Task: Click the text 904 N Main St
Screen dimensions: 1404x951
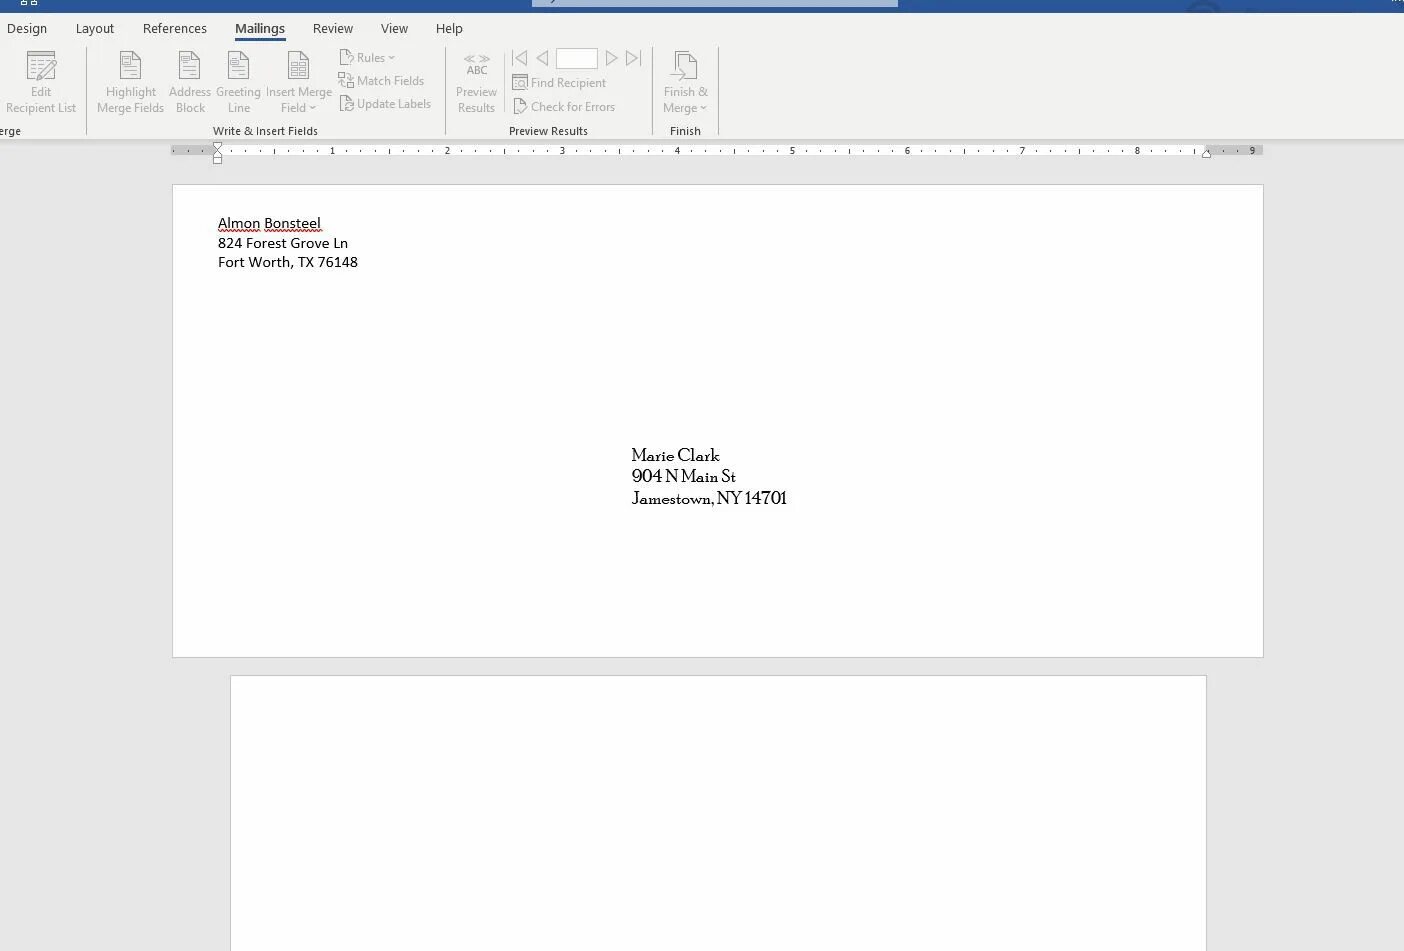Action: point(684,476)
